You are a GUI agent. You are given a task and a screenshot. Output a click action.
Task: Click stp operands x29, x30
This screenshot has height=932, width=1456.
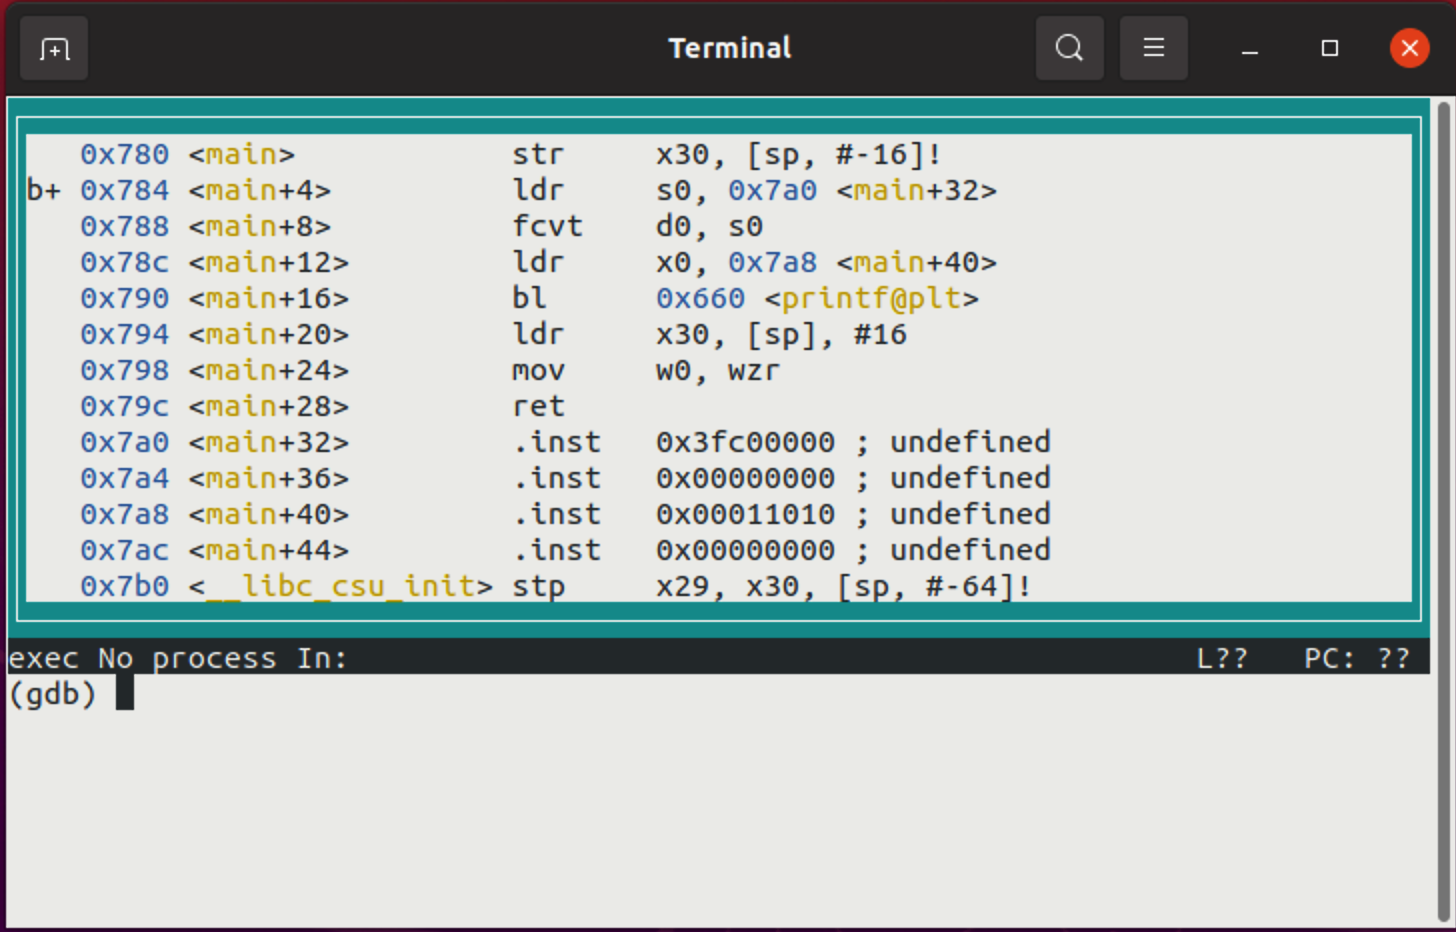coord(736,586)
